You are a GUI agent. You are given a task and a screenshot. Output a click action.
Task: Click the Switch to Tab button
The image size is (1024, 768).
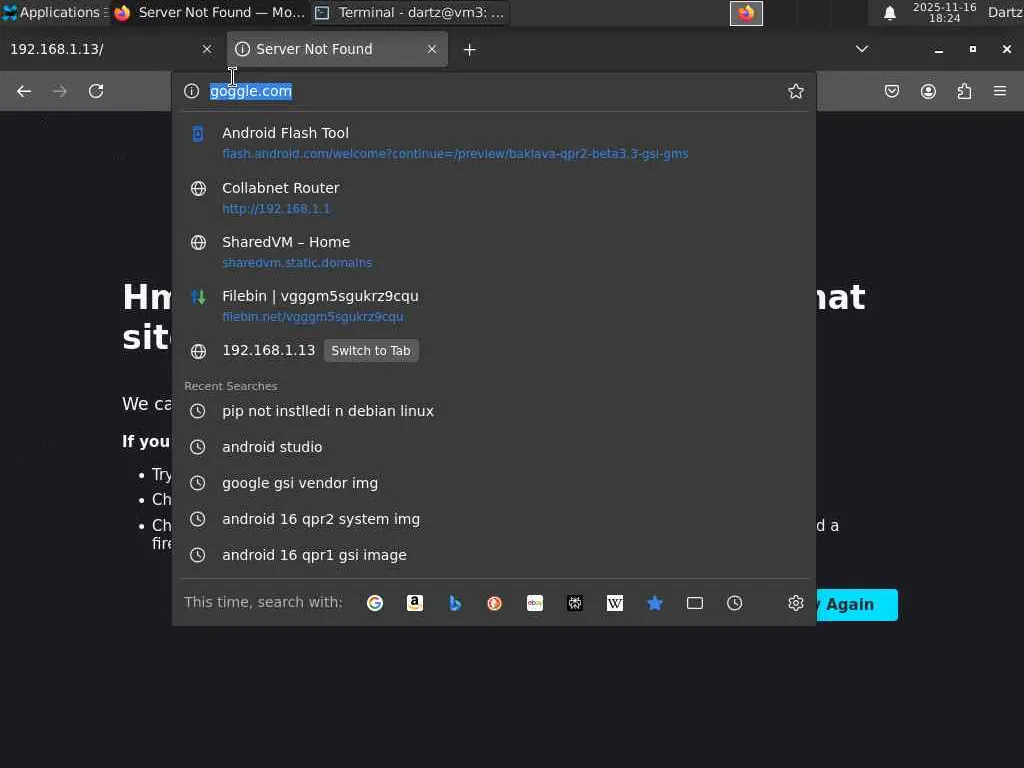point(371,351)
